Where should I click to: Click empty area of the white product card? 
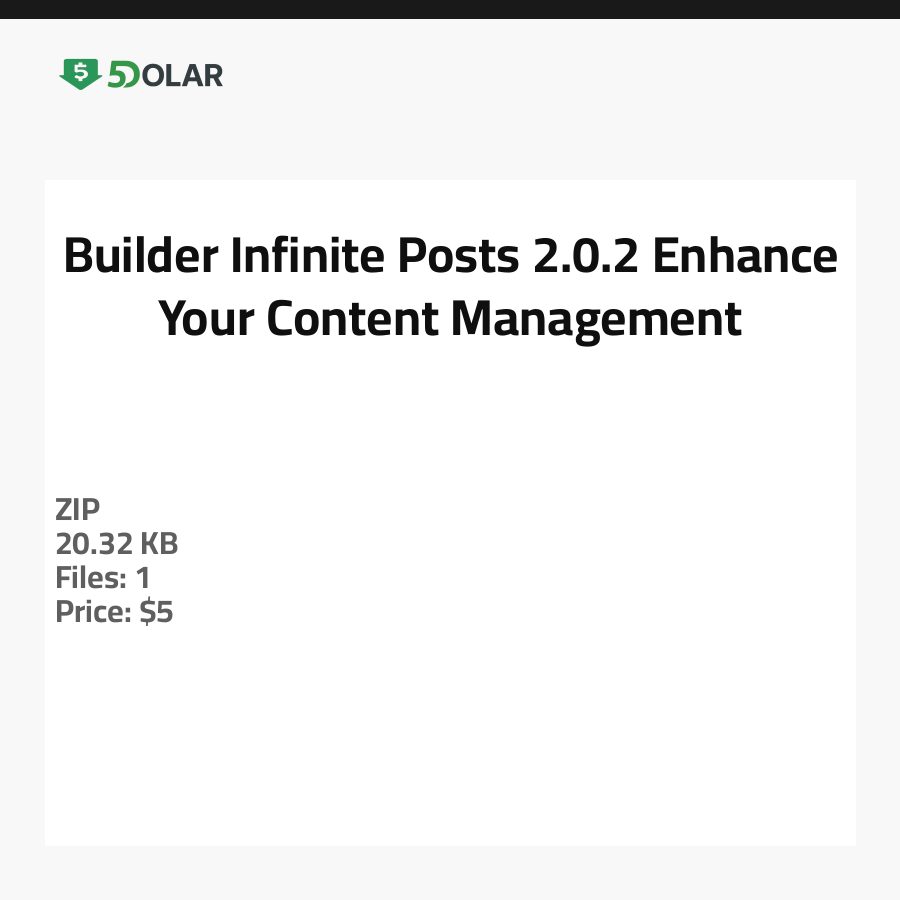pyautogui.click(x=500, y=720)
